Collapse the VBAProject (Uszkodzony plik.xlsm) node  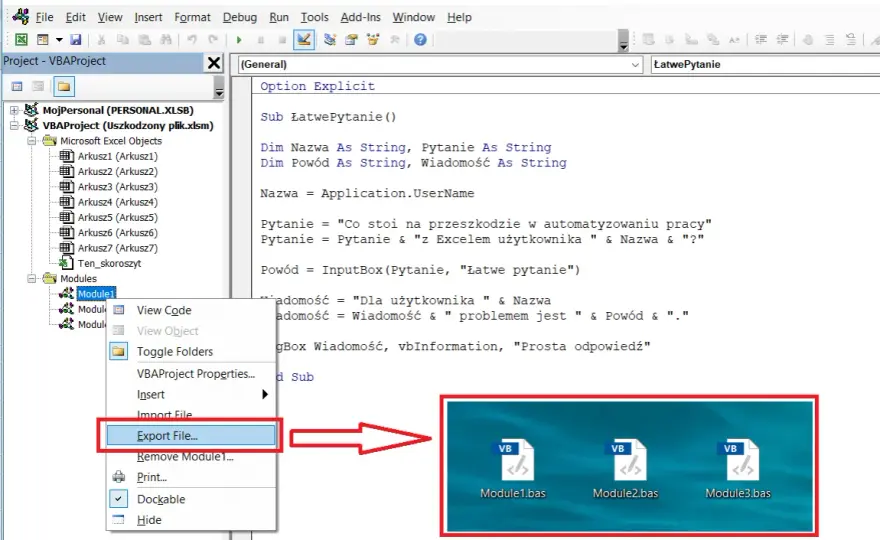point(14,126)
